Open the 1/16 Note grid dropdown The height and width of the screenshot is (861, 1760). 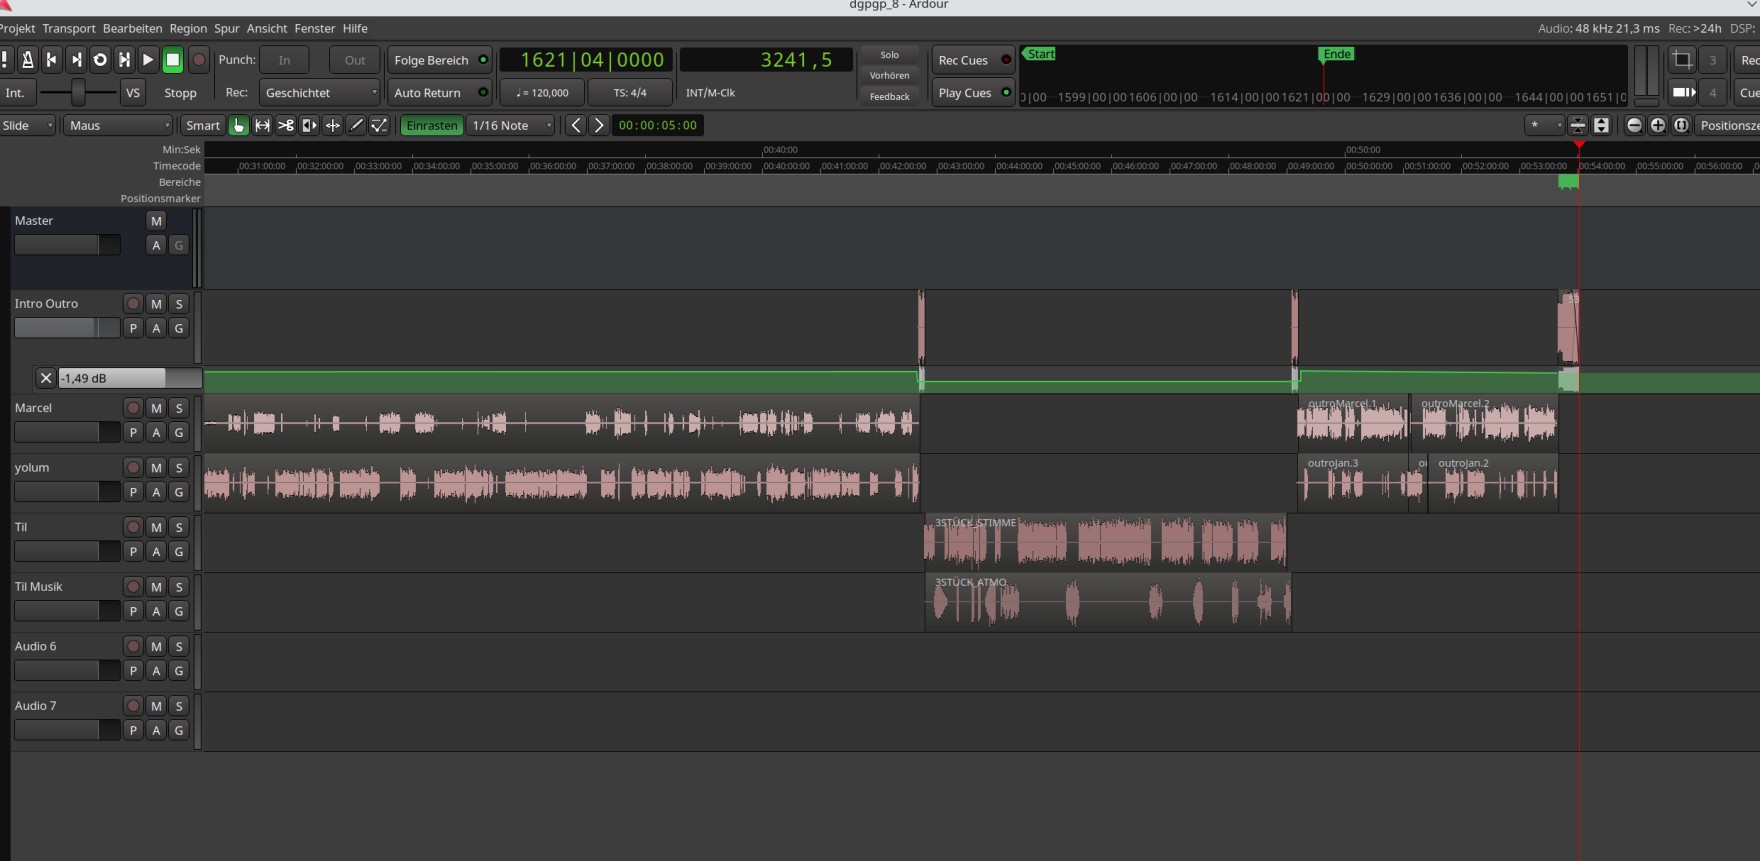click(x=511, y=125)
